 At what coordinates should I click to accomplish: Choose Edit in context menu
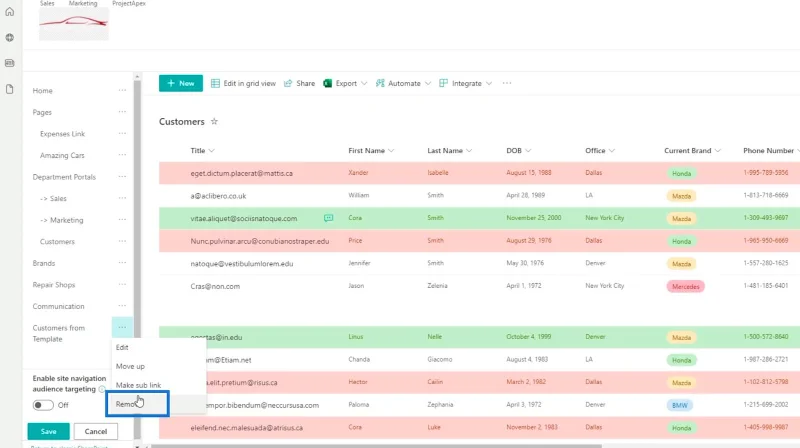pyautogui.click(x=159, y=347)
